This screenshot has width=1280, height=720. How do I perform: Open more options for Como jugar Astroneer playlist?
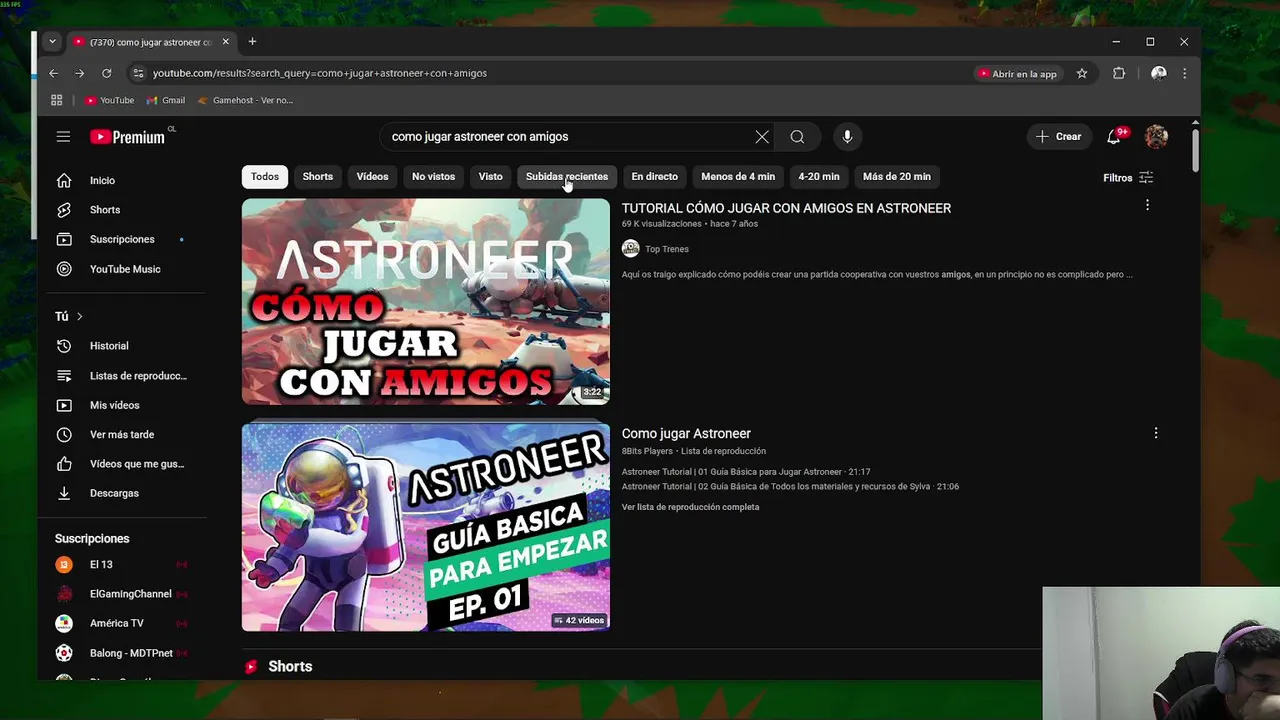tap(1156, 433)
